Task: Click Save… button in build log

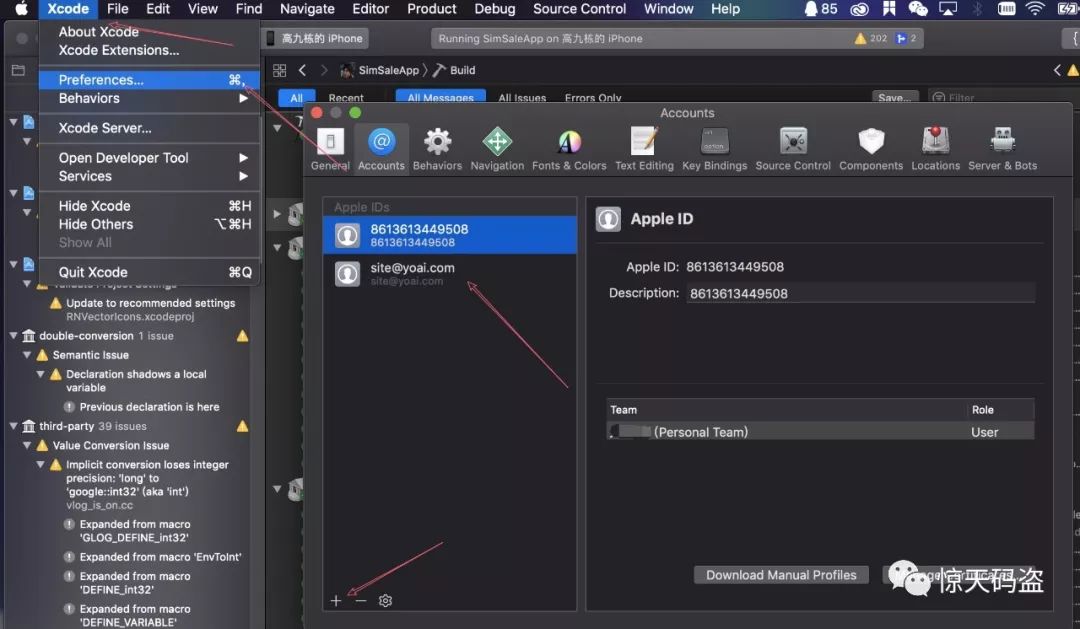Action: pyautogui.click(x=895, y=98)
